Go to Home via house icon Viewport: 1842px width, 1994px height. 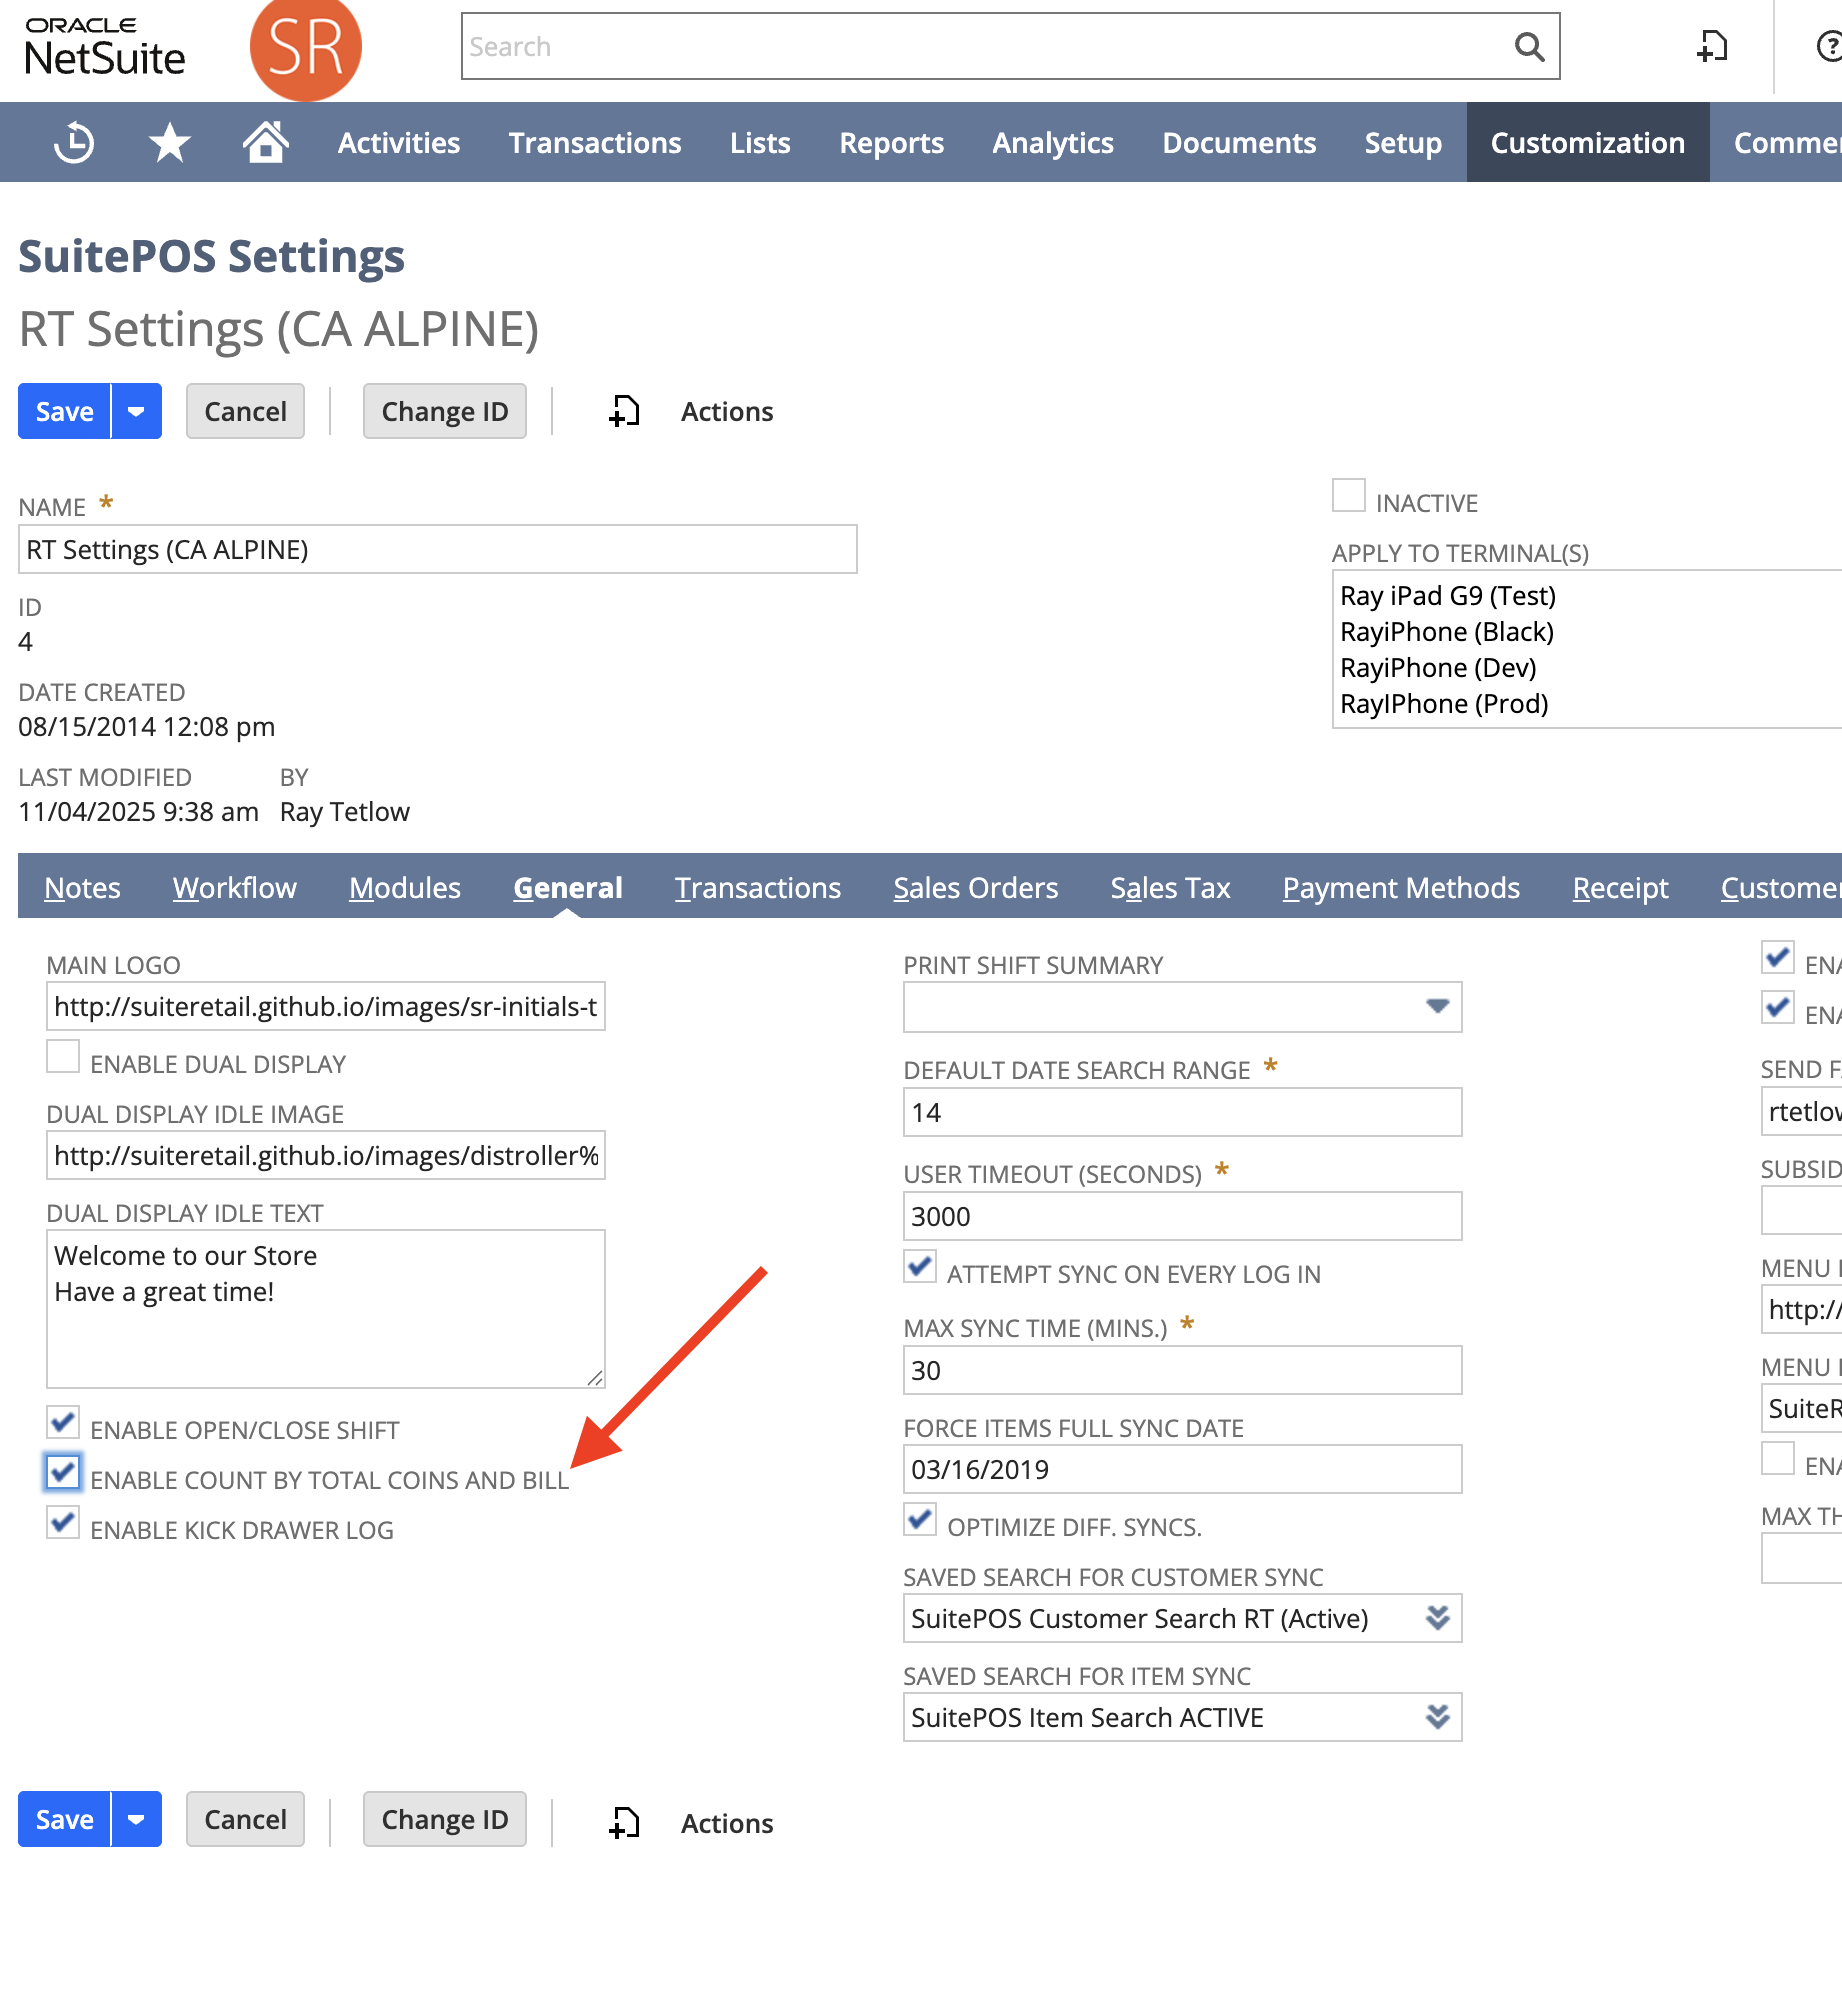(x=265, y=142)
